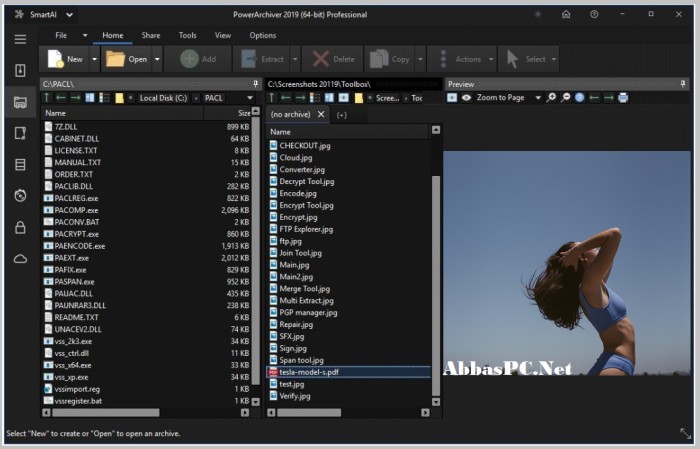Screen dimensions: 700x449
Task: Go to next page in Preview
Action: click(608, 97)
